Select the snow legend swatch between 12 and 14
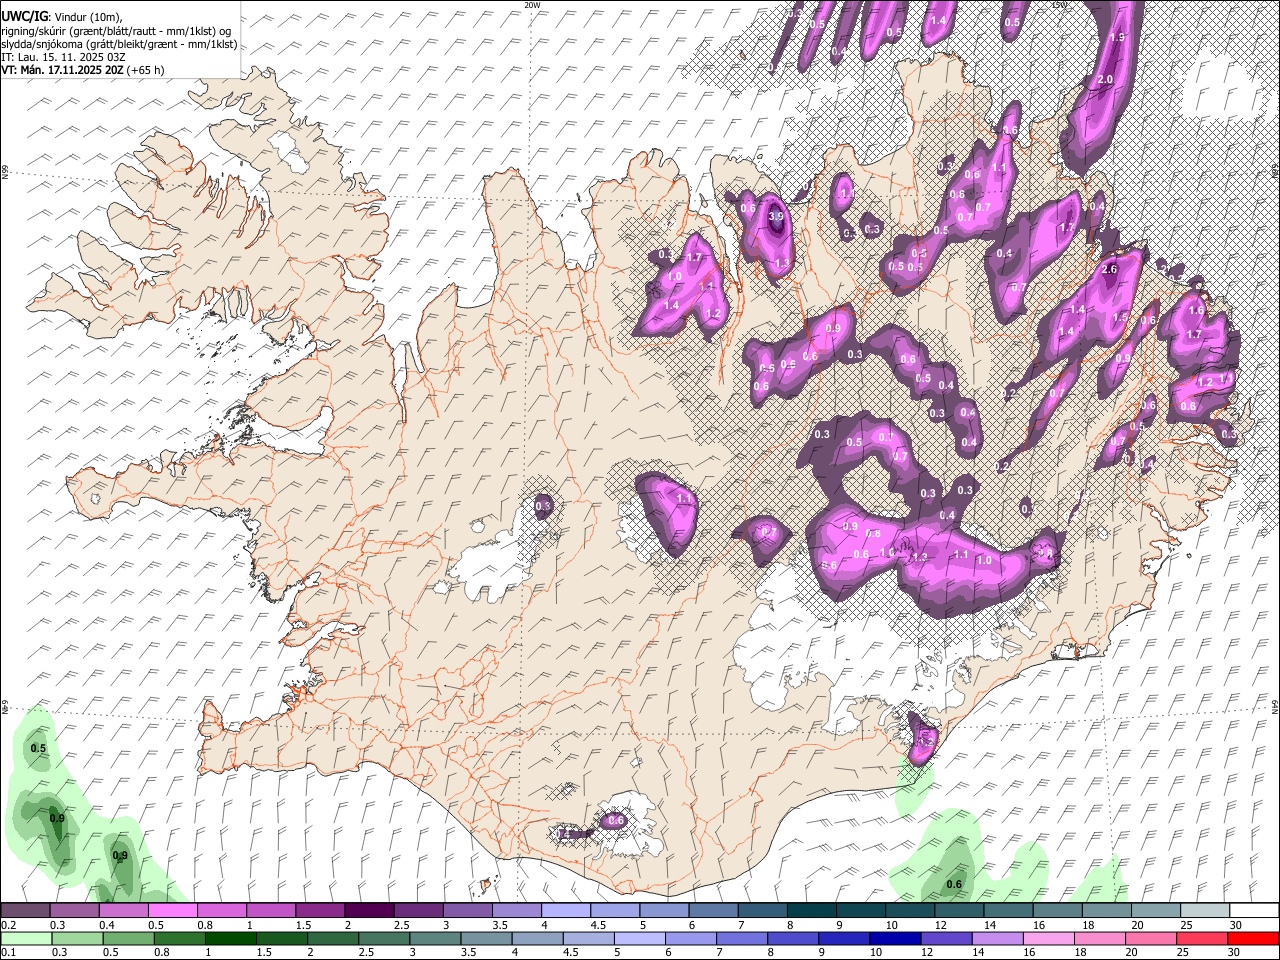This screenshot has height=960, width=1280. [x=958, y=910]
